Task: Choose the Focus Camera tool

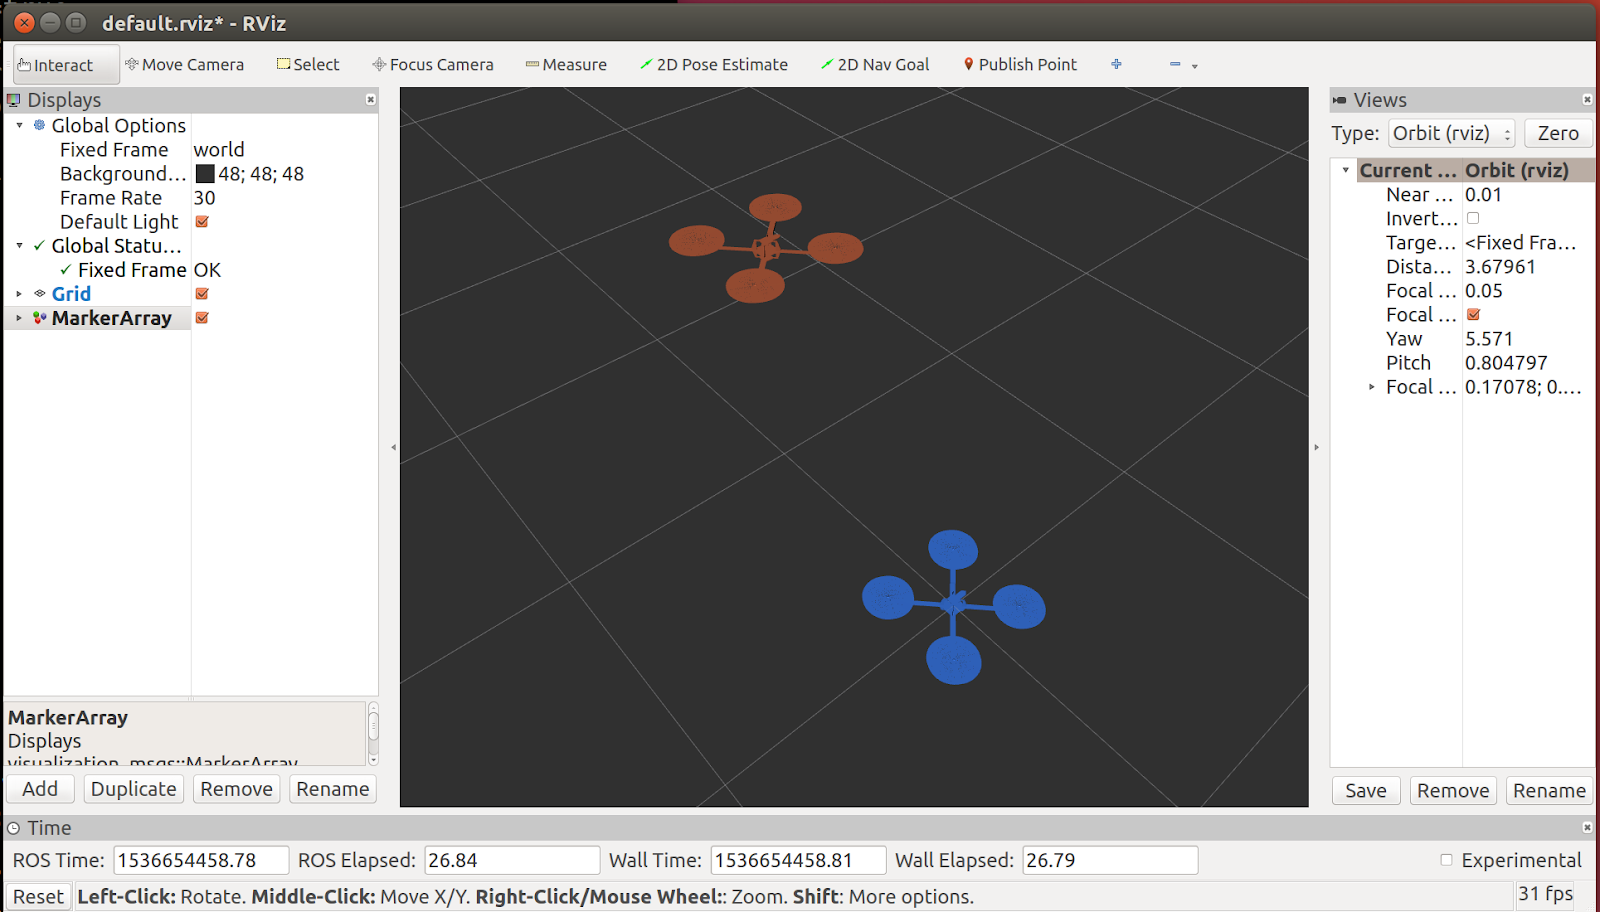Action: coord(433,65)
